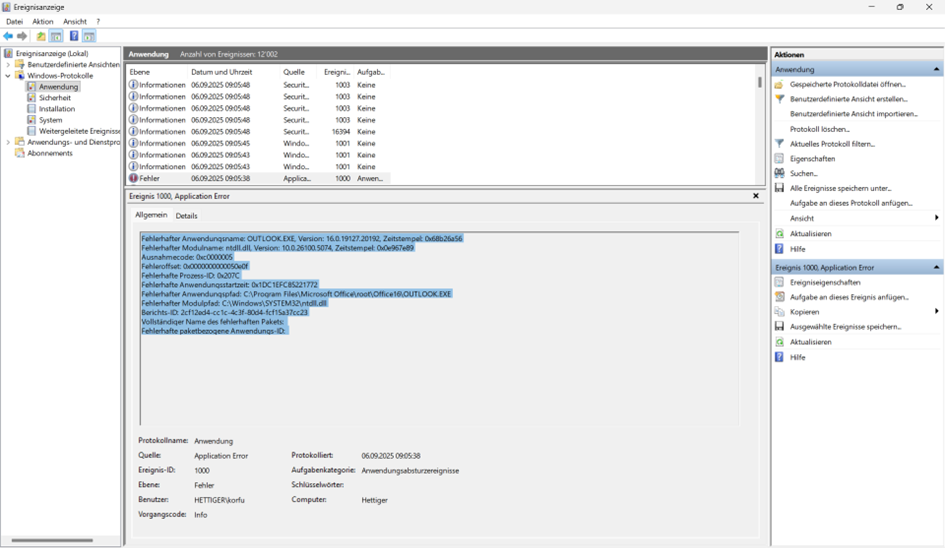
Task: Close the event preview pane with X
Action: point(756,196)
